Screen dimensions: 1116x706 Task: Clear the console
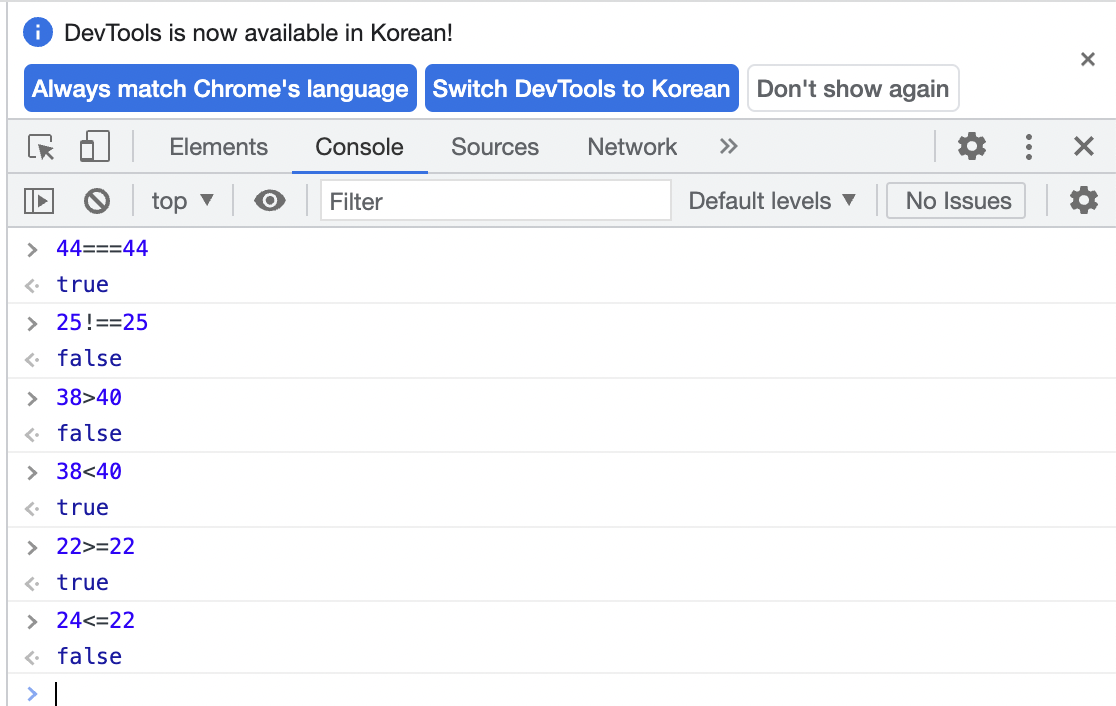pyautogui.click(x=97, y=201)
